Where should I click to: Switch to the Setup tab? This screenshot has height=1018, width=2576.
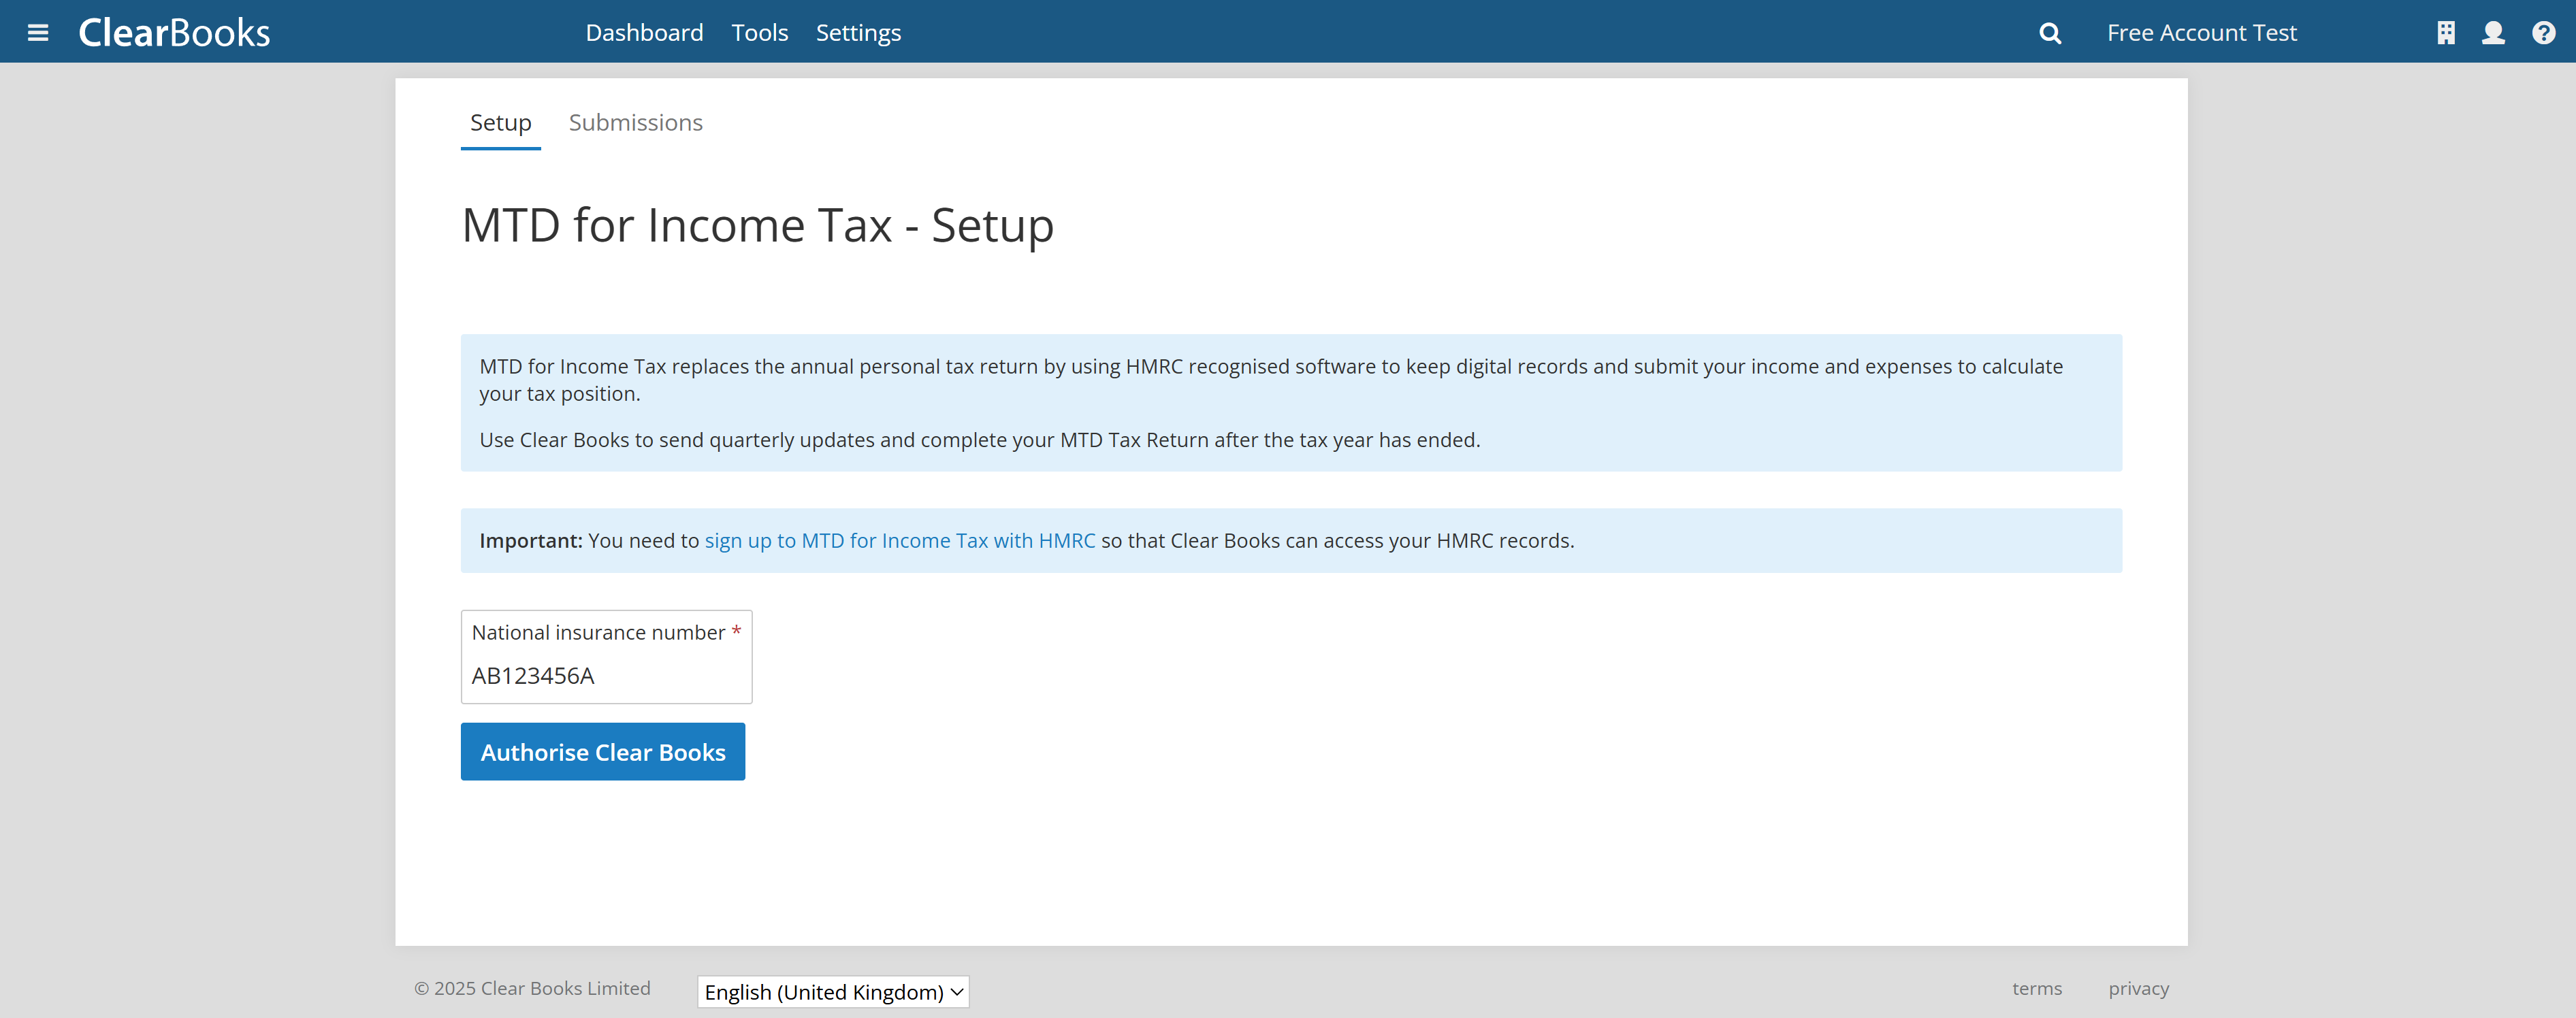coord(500,123)
